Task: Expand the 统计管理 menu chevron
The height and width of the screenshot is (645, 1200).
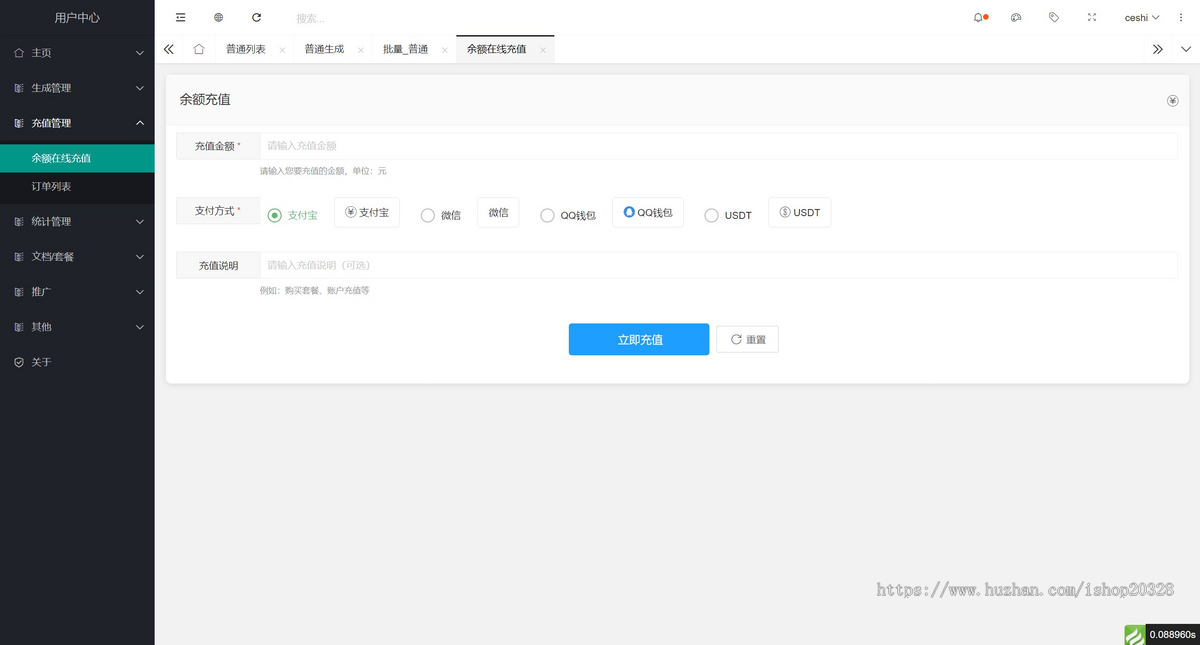Action: point(140,221)
